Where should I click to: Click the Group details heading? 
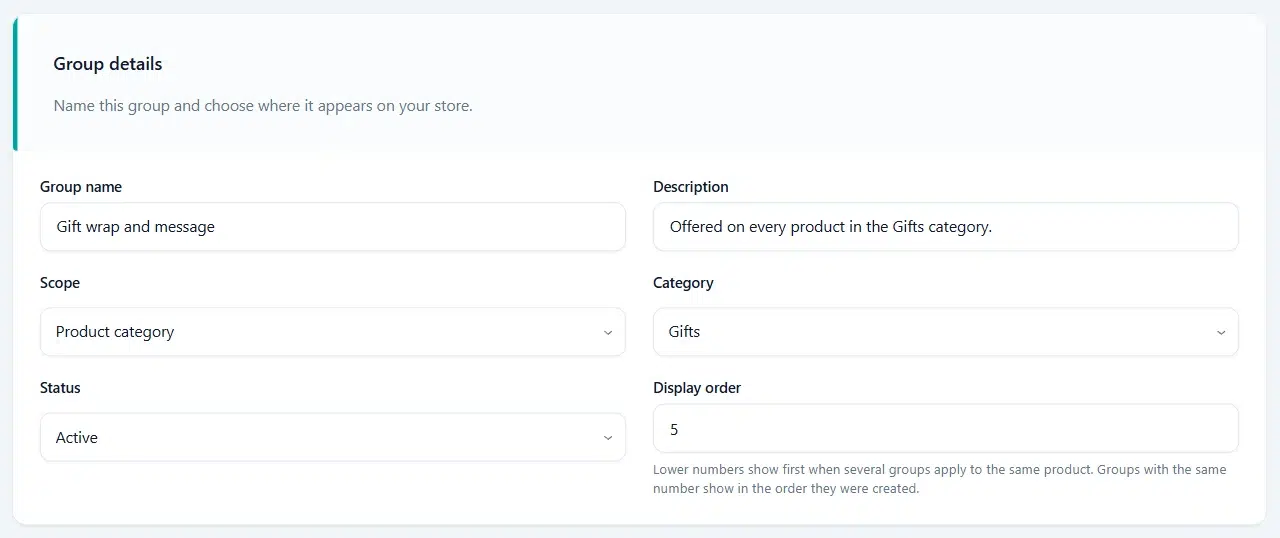coord(108,64)
